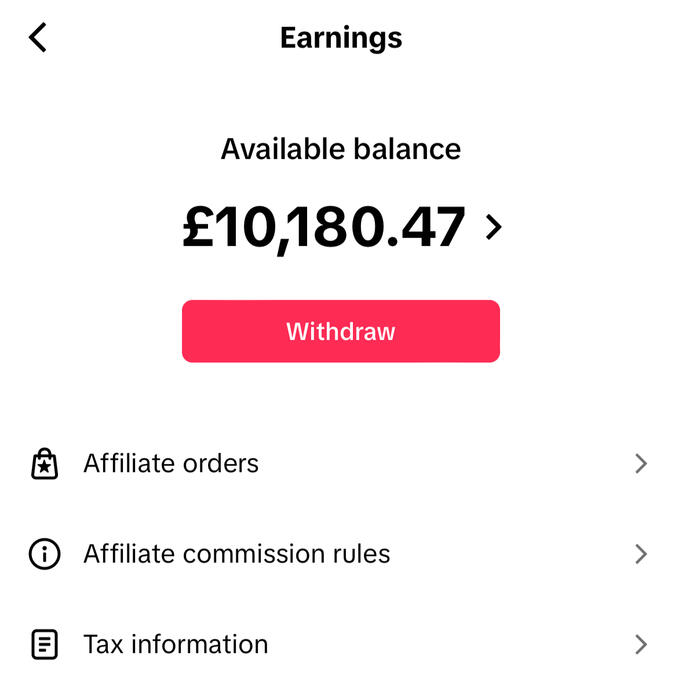
Task: Open the Tax information menu label
Action: pos(176,644)
